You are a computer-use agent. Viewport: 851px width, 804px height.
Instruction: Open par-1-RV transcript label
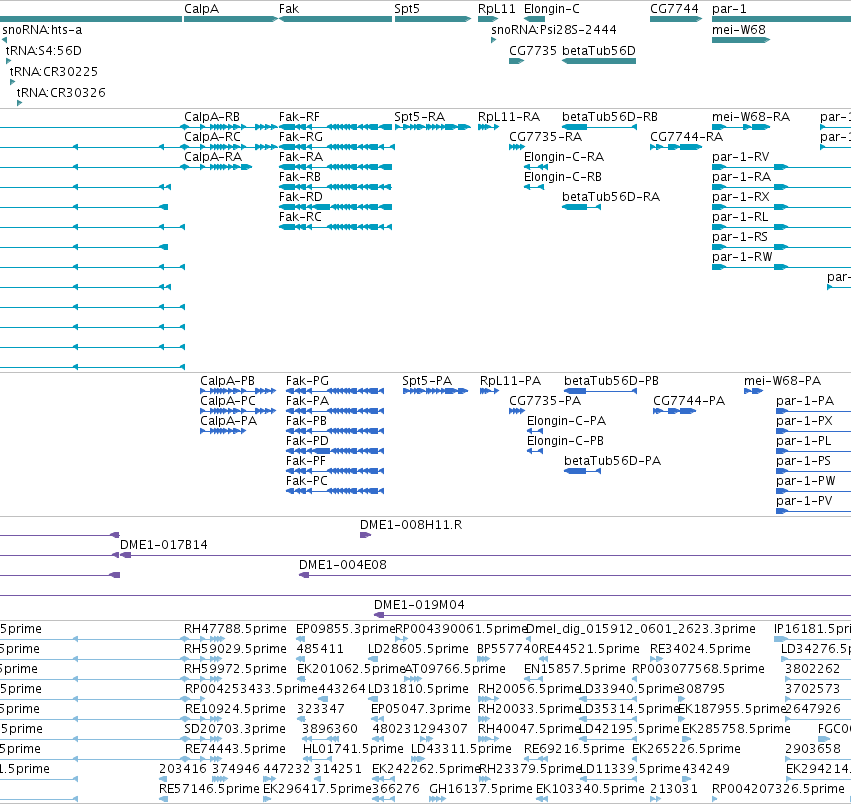[741, 157]
